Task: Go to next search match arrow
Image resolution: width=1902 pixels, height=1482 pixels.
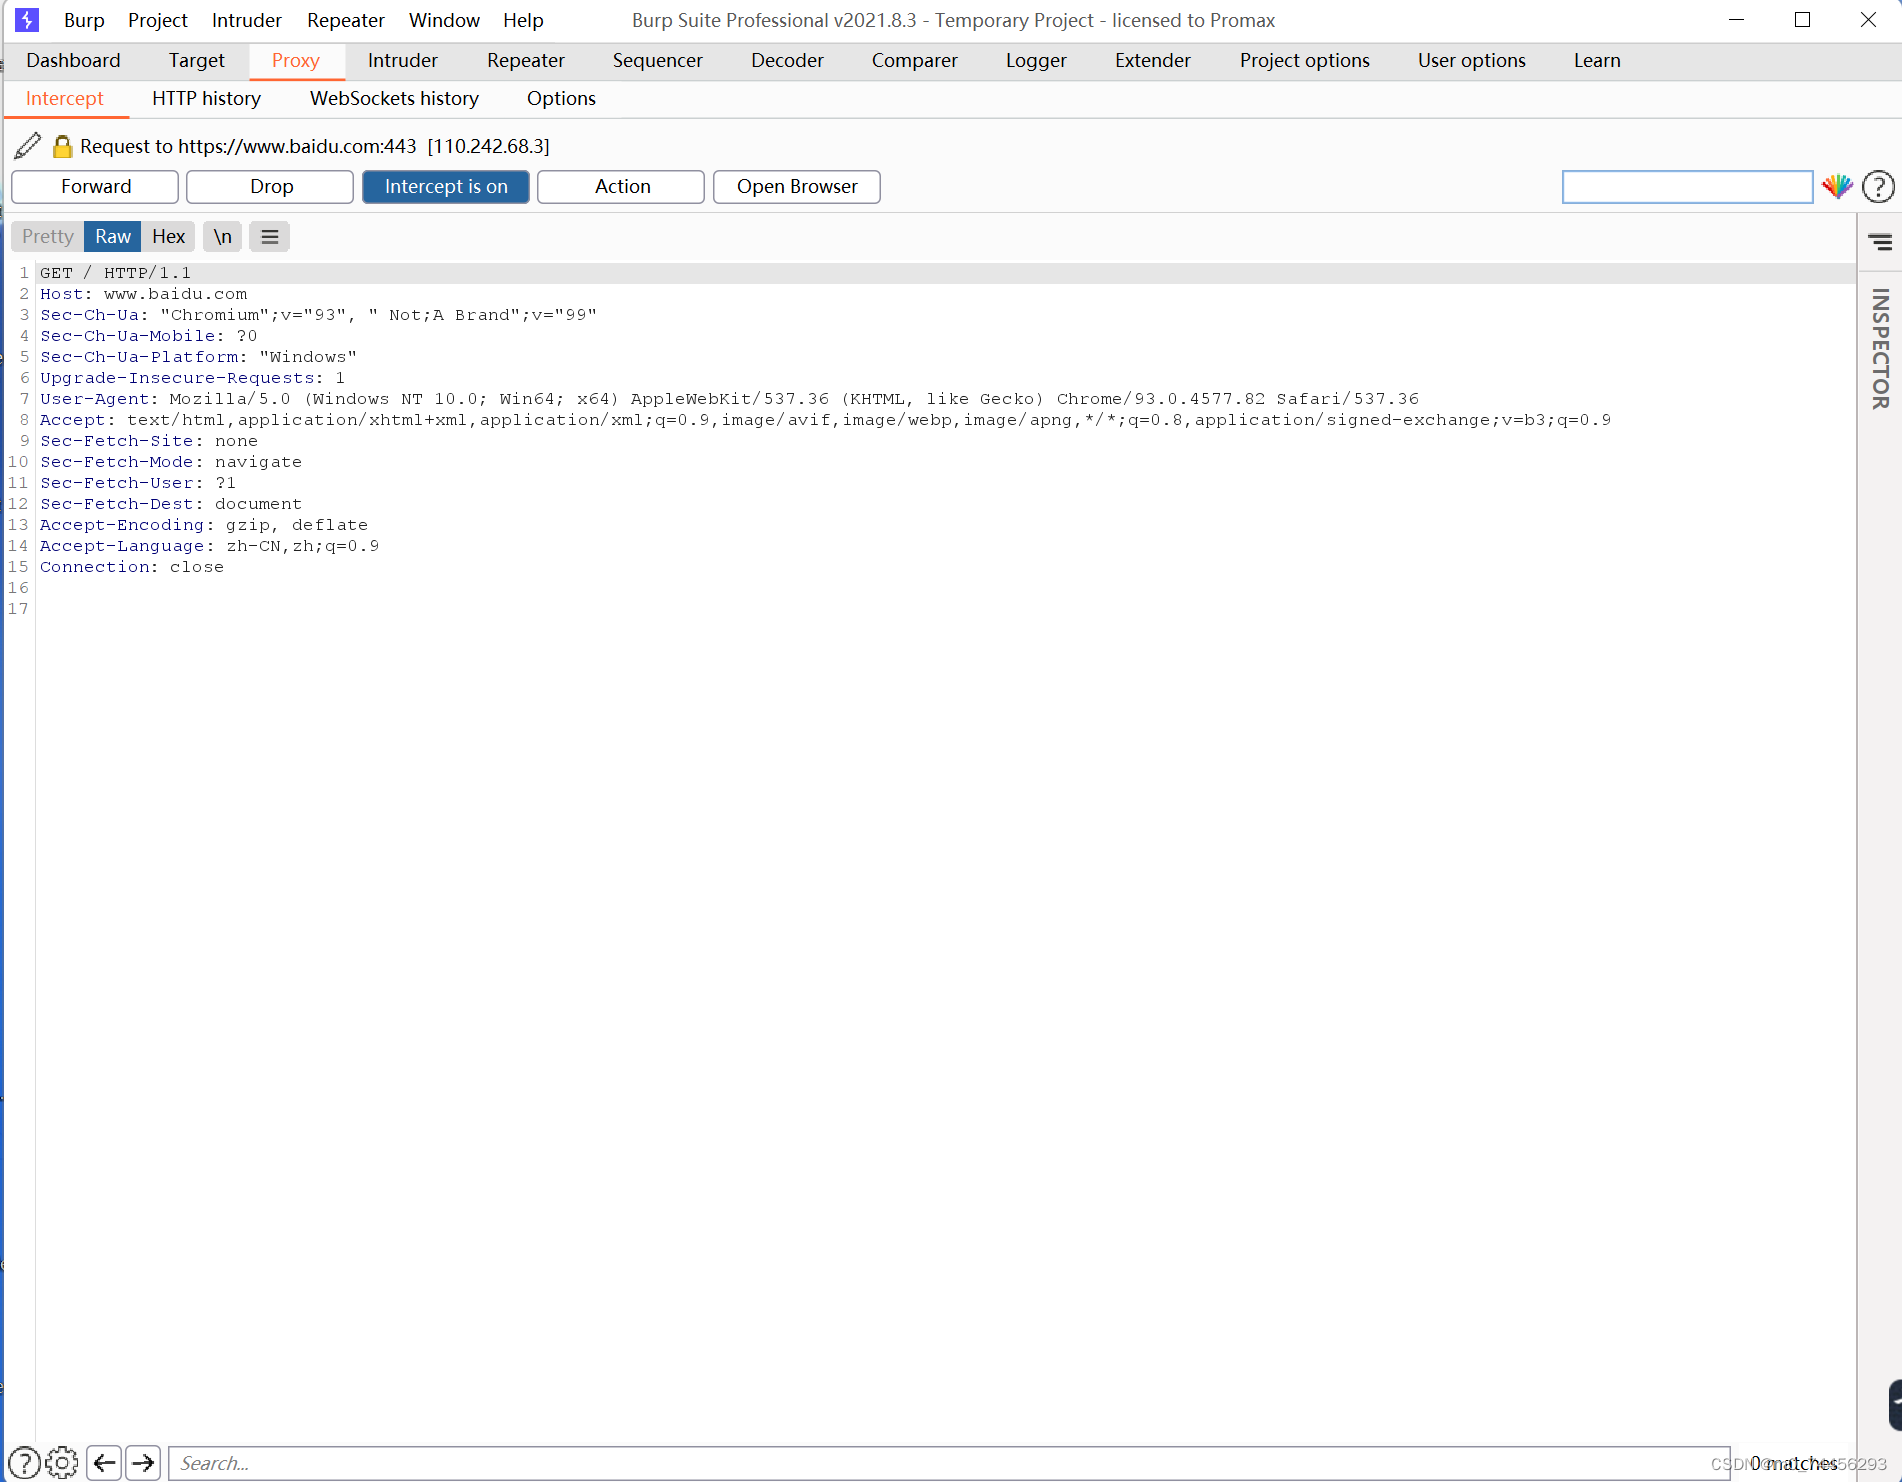Action: pyautogui.click(x=143, y=1463)
